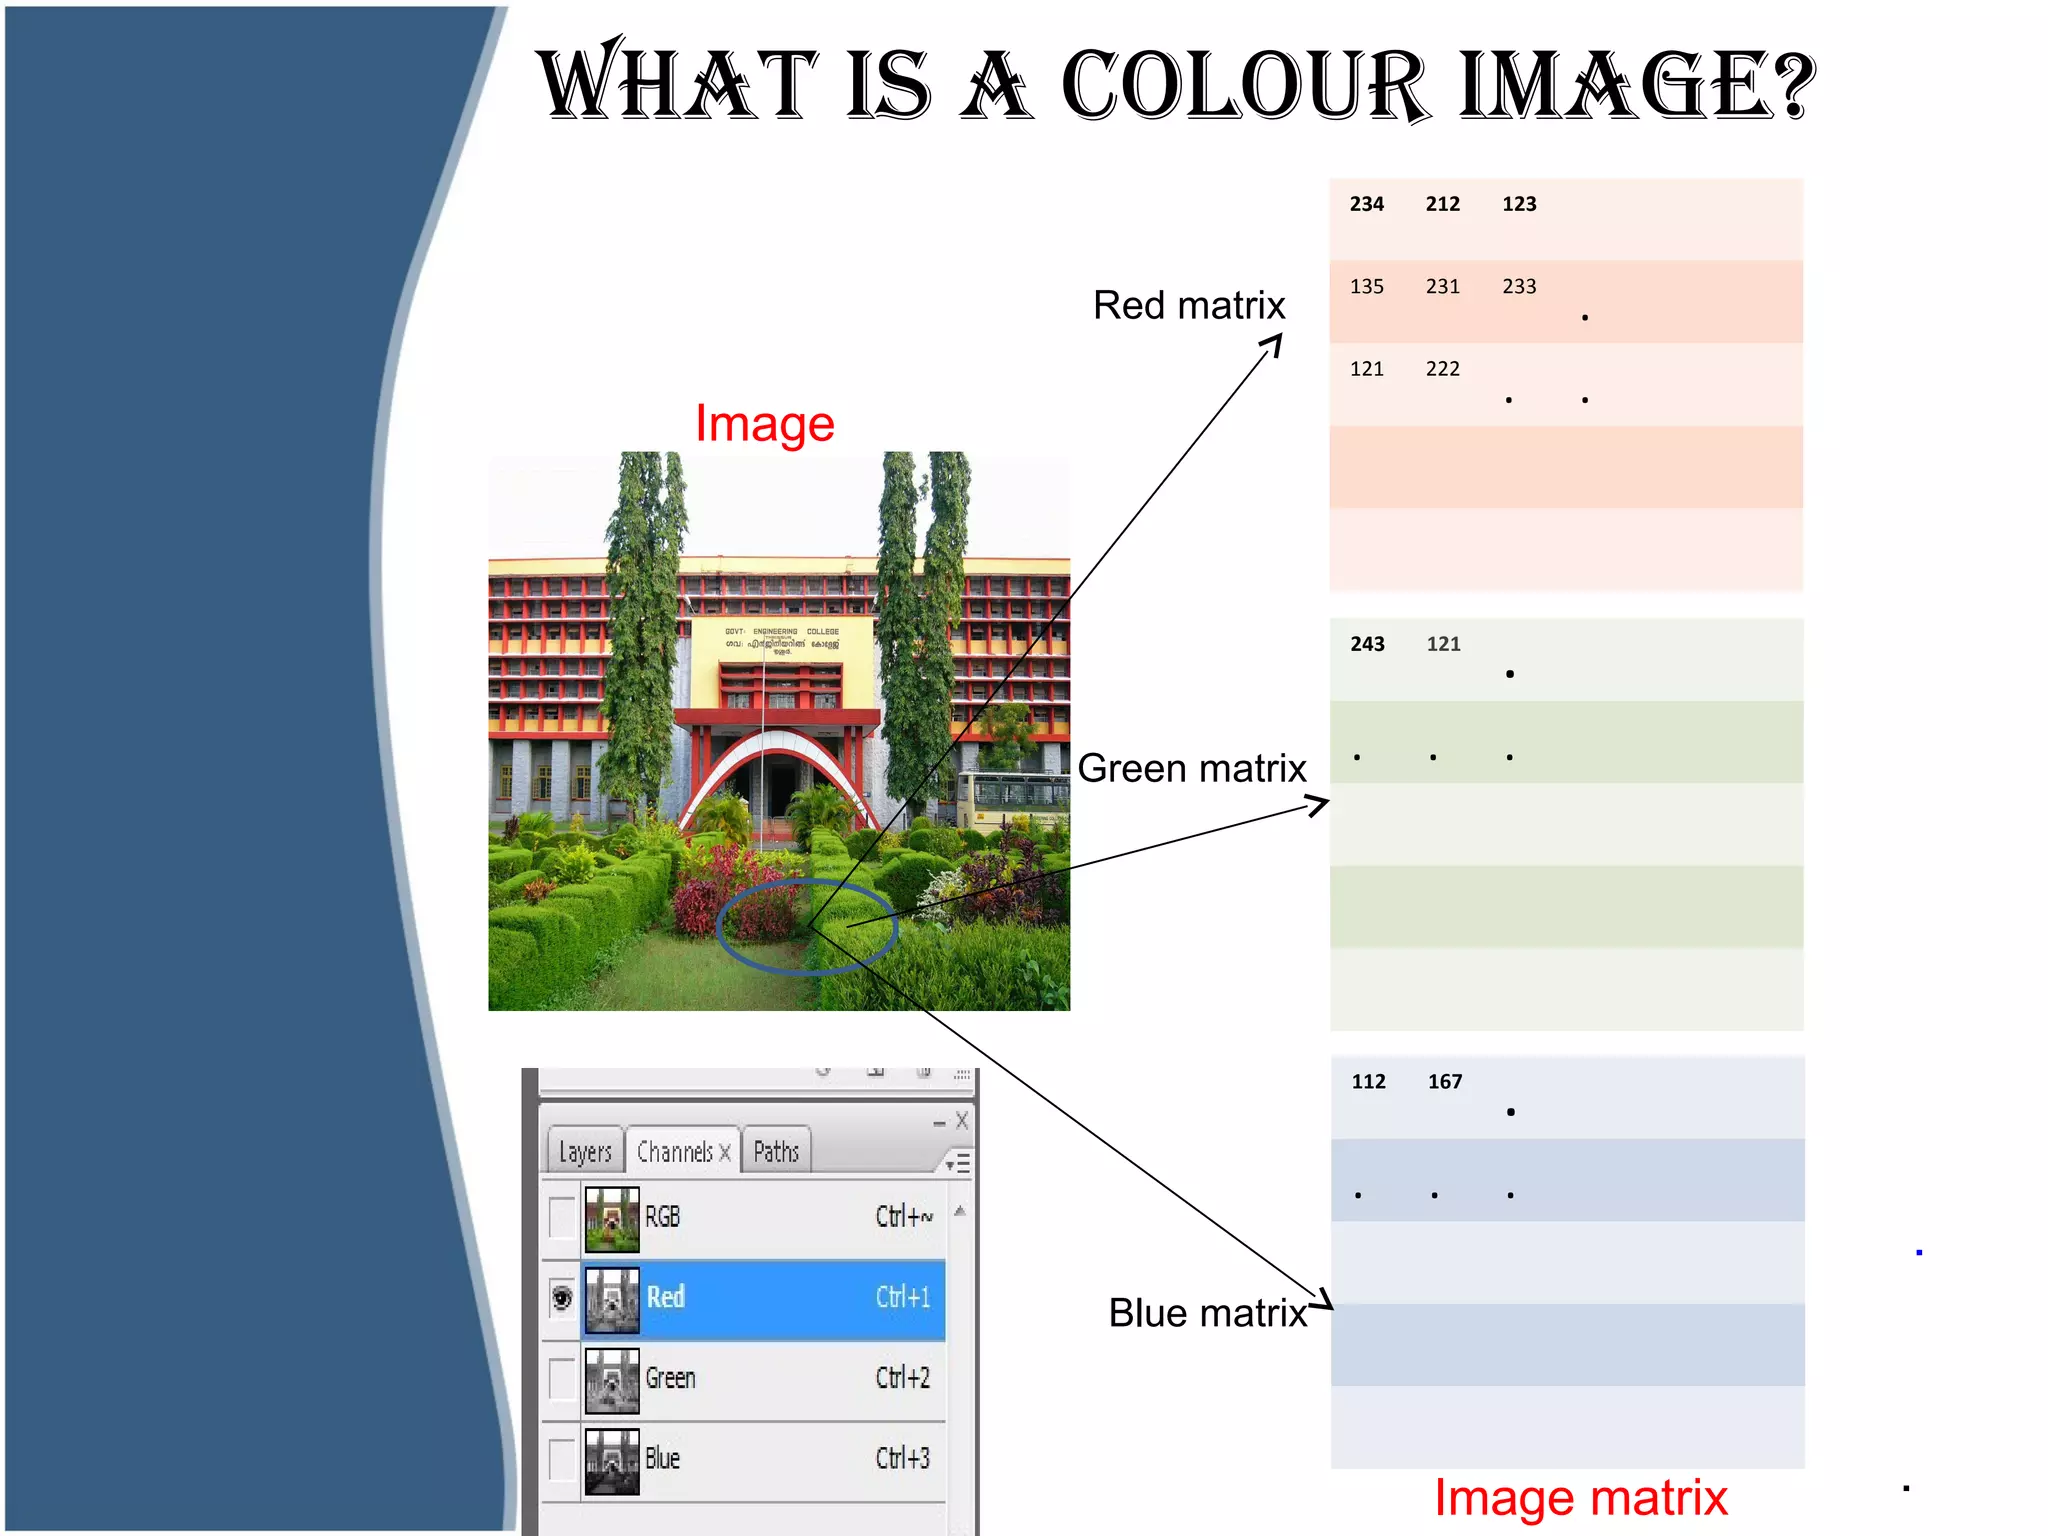
Task: Click the Ctrl+3 shortcut text
Action: (903, 1458)
